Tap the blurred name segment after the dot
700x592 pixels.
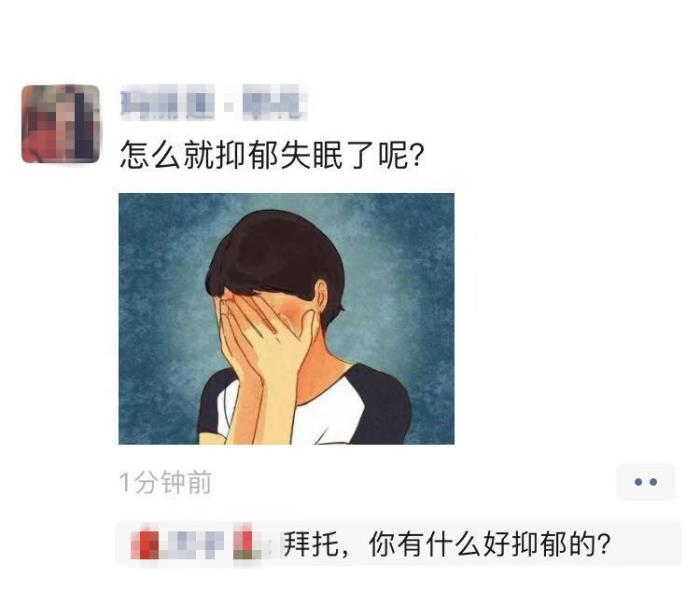click(x=275, y=103)
